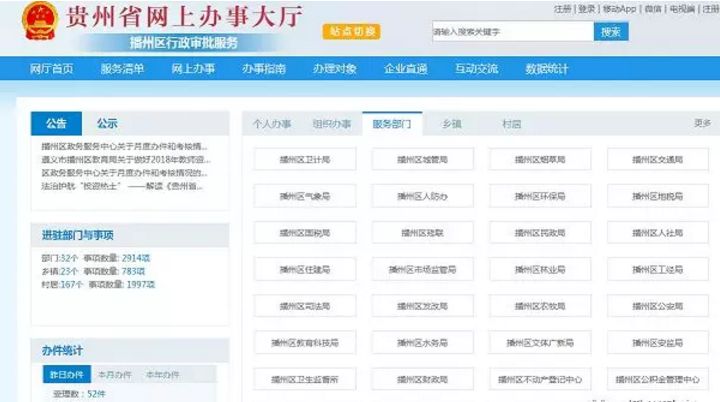Open the 移动App link at top

[619, 9]
